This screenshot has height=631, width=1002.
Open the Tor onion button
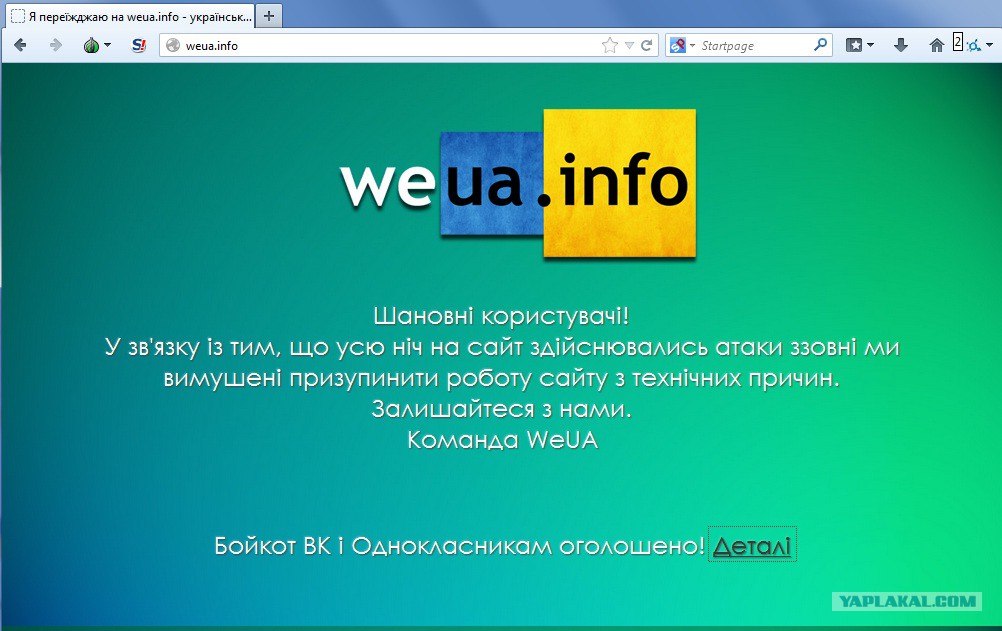coord(92,45)
